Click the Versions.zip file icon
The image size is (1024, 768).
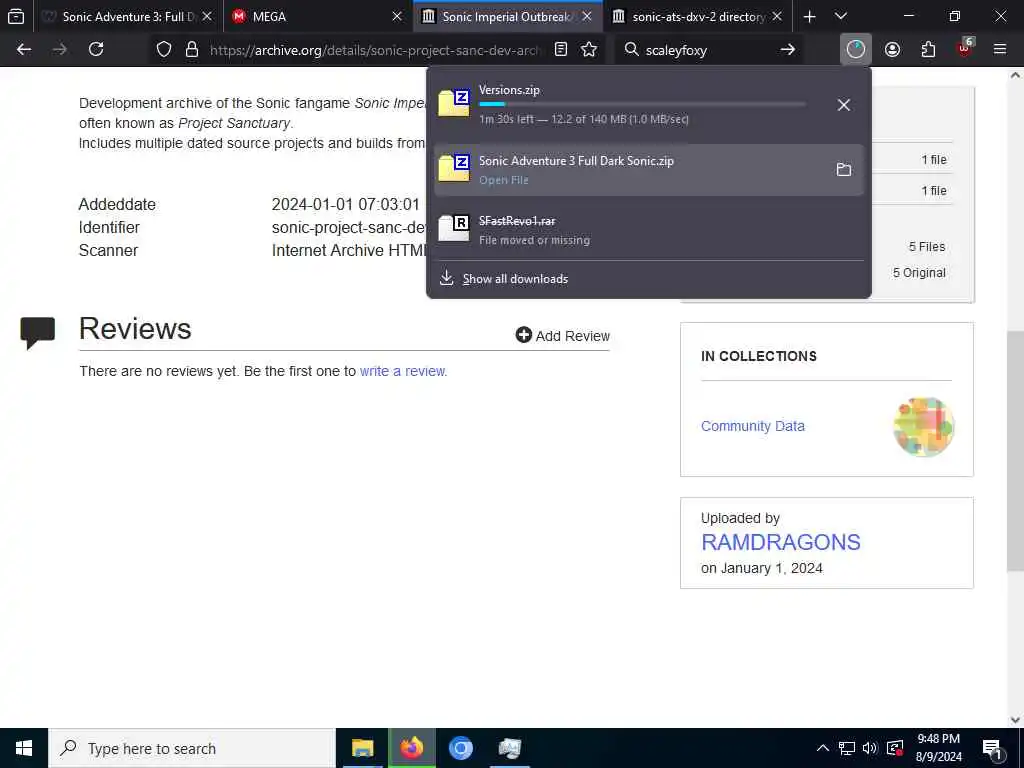click(x=454, y=103)
